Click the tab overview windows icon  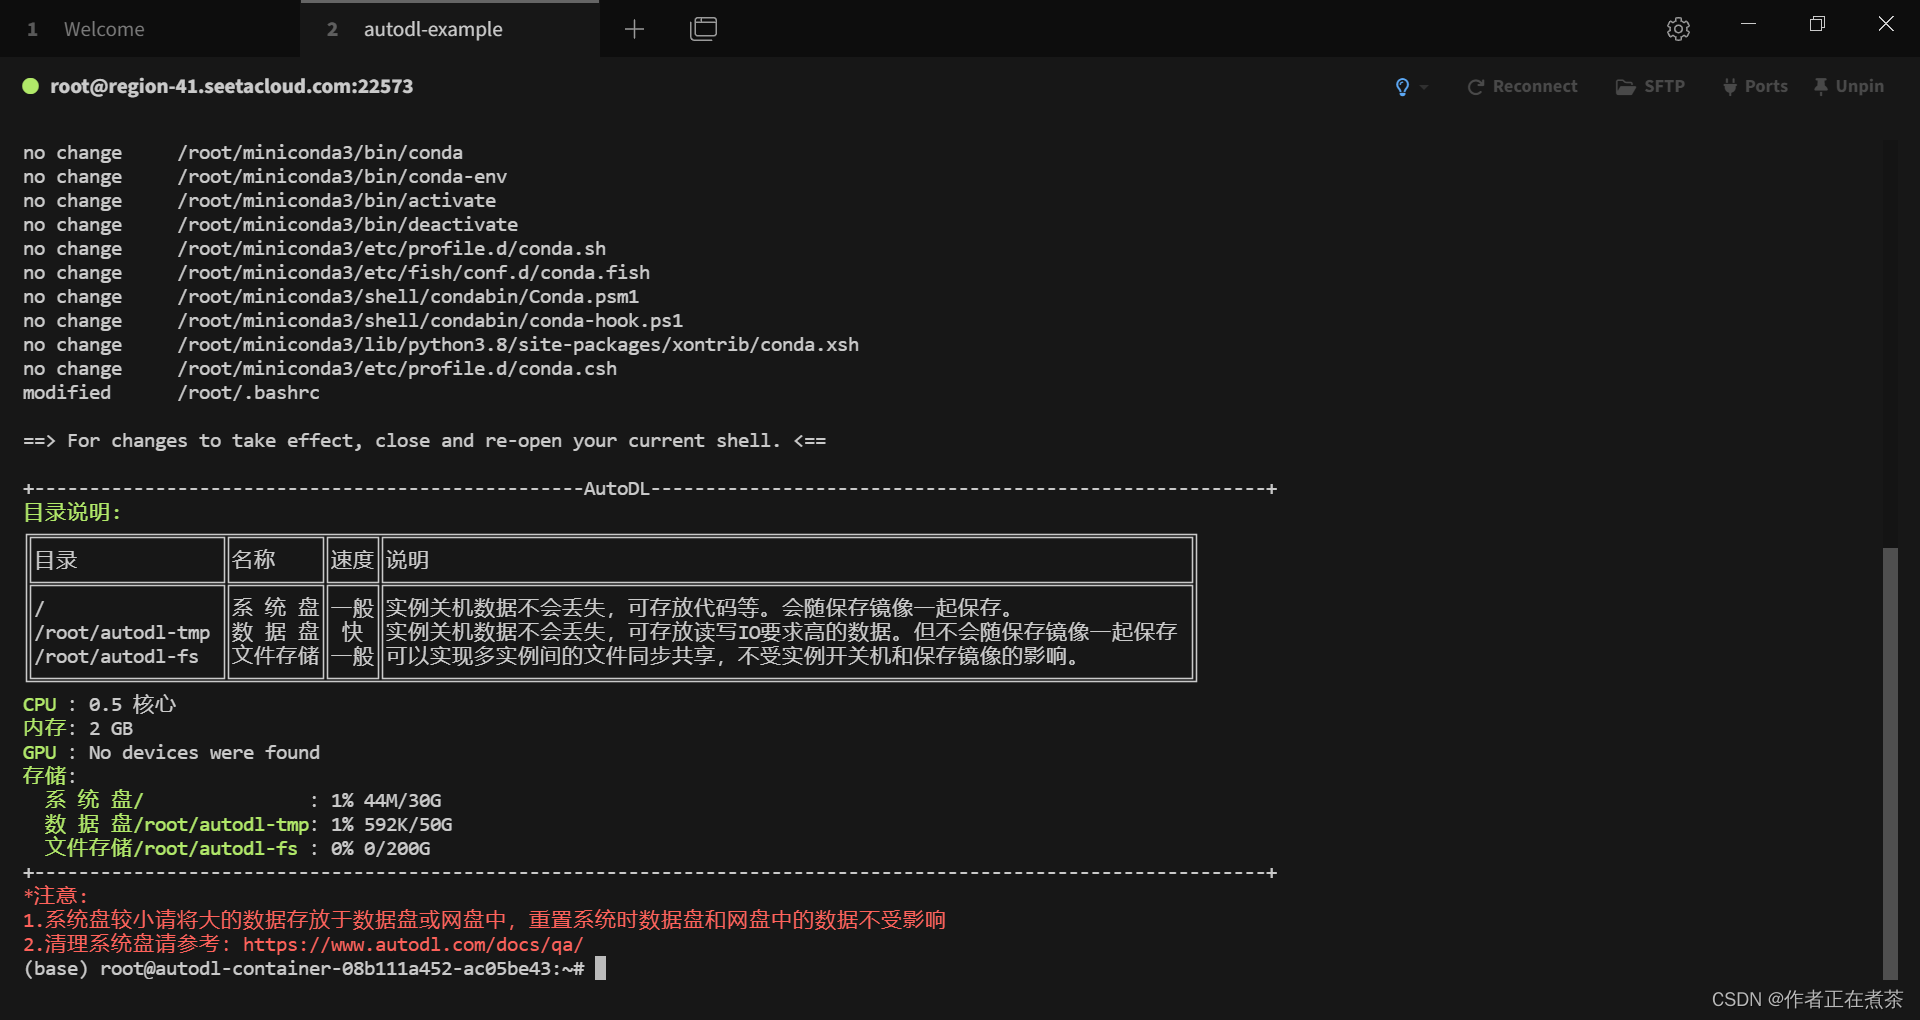tap(703, 29)
